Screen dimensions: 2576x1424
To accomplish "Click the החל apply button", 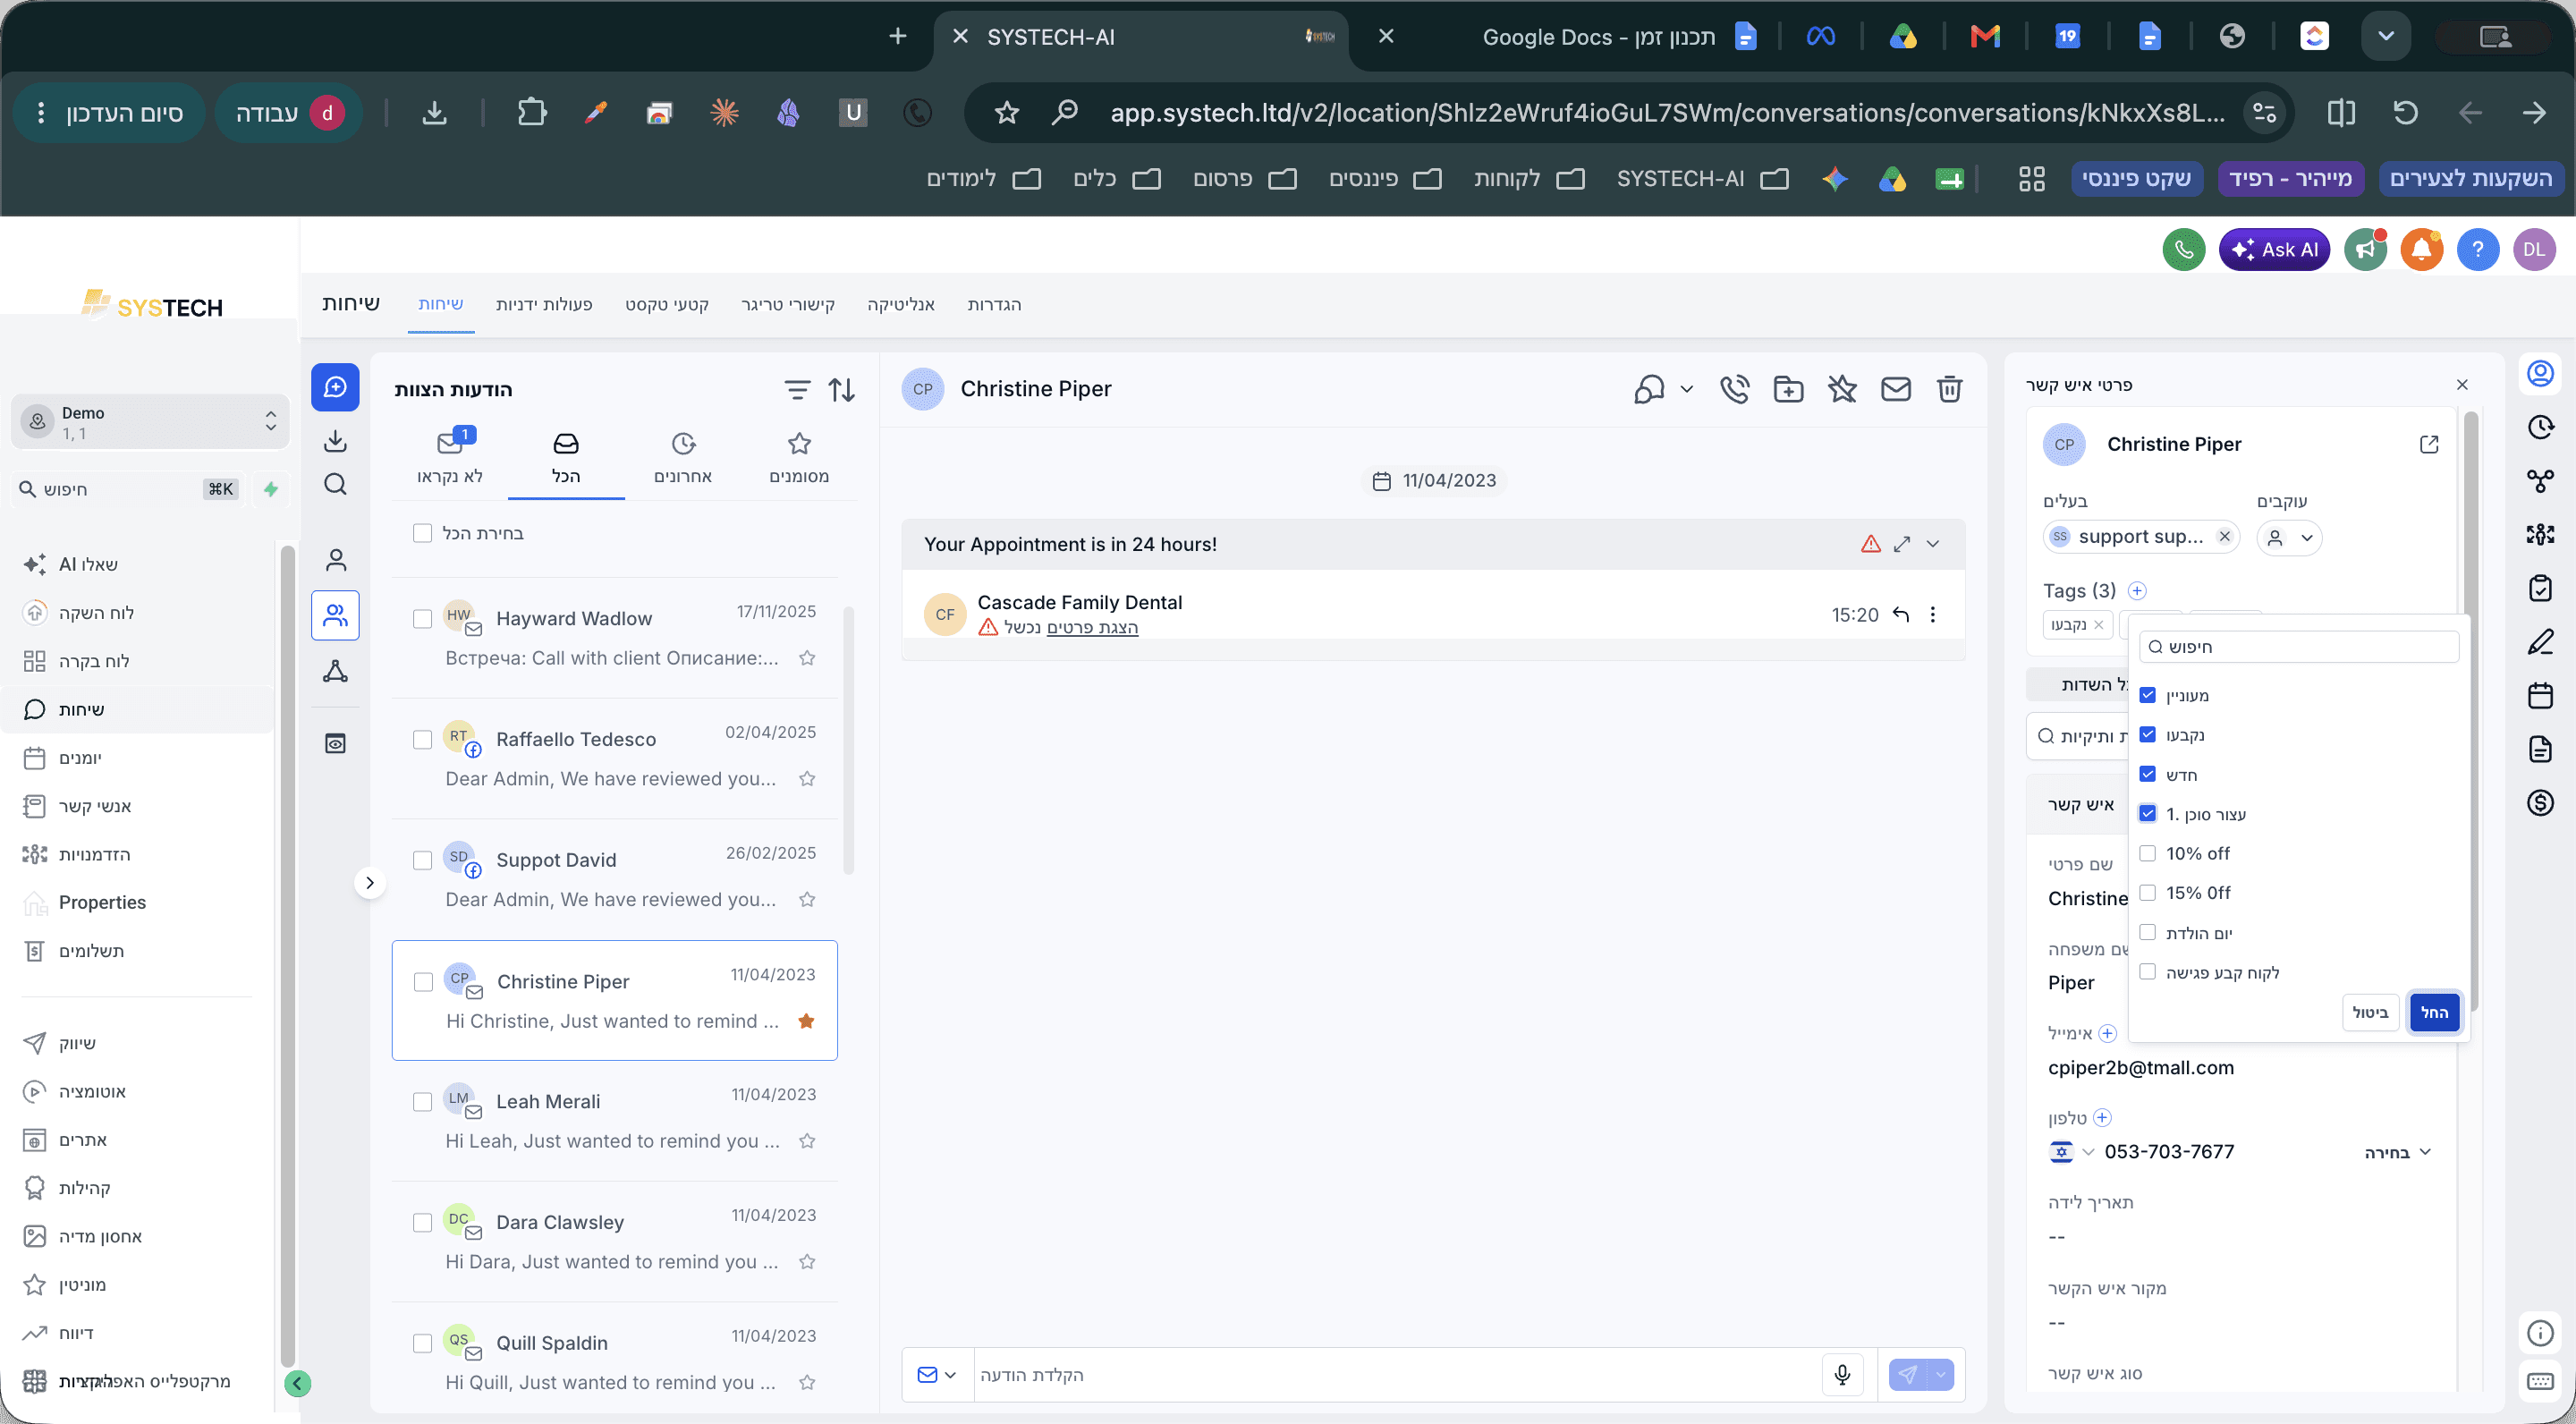I will pos(2434,1013).
